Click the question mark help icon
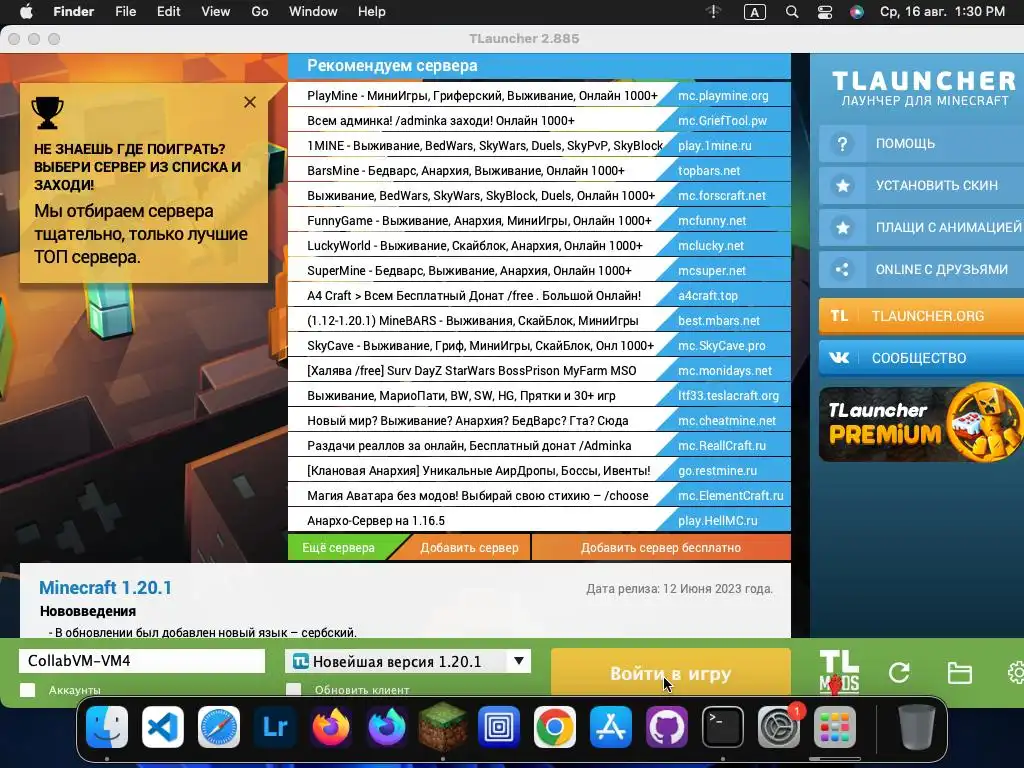1024x768 pixels. [x=842, y=144]
